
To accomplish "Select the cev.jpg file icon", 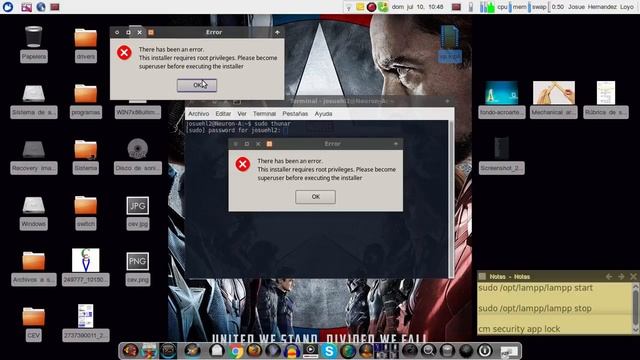I will point(138,206).
